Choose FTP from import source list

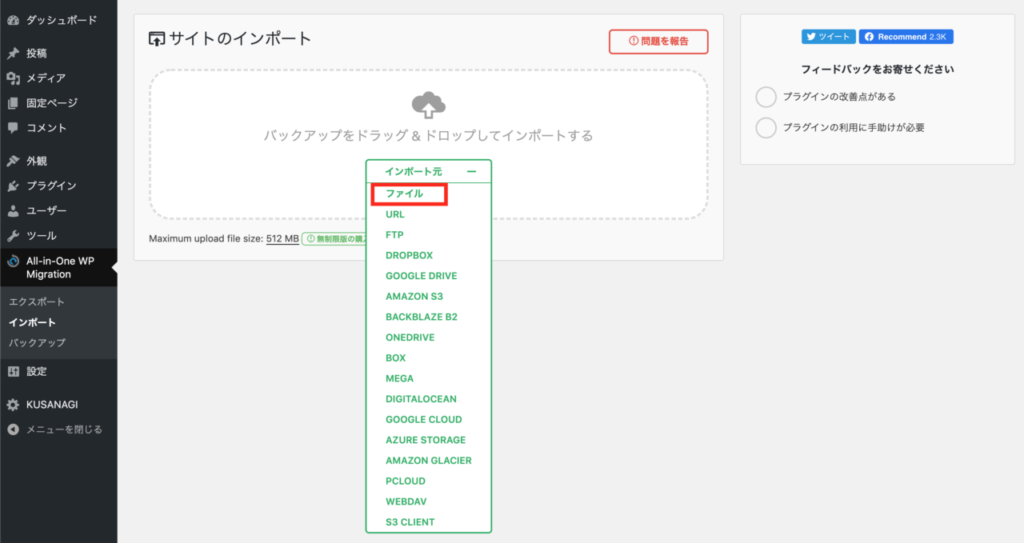[394, 235]
